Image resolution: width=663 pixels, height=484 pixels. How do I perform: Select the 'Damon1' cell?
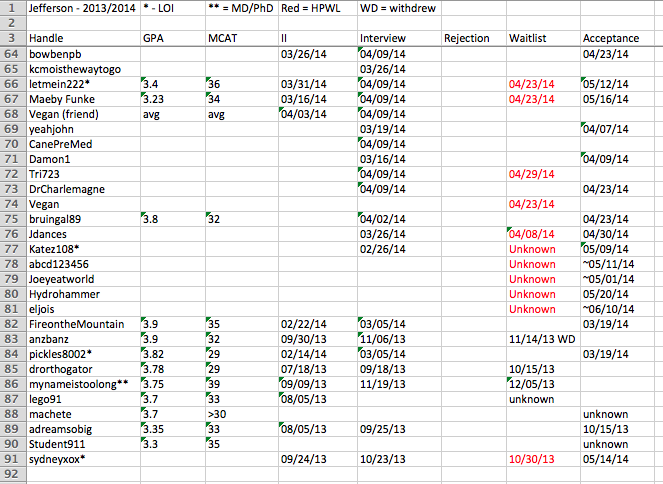coord(83,159)
